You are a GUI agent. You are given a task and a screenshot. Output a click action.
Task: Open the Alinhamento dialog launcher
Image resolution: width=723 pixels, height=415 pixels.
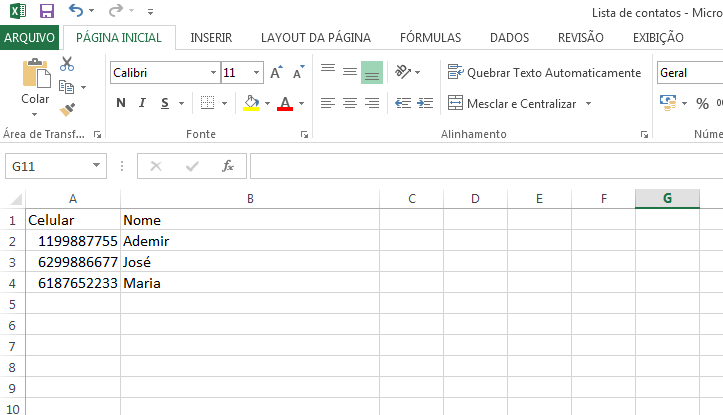(644, 135)
